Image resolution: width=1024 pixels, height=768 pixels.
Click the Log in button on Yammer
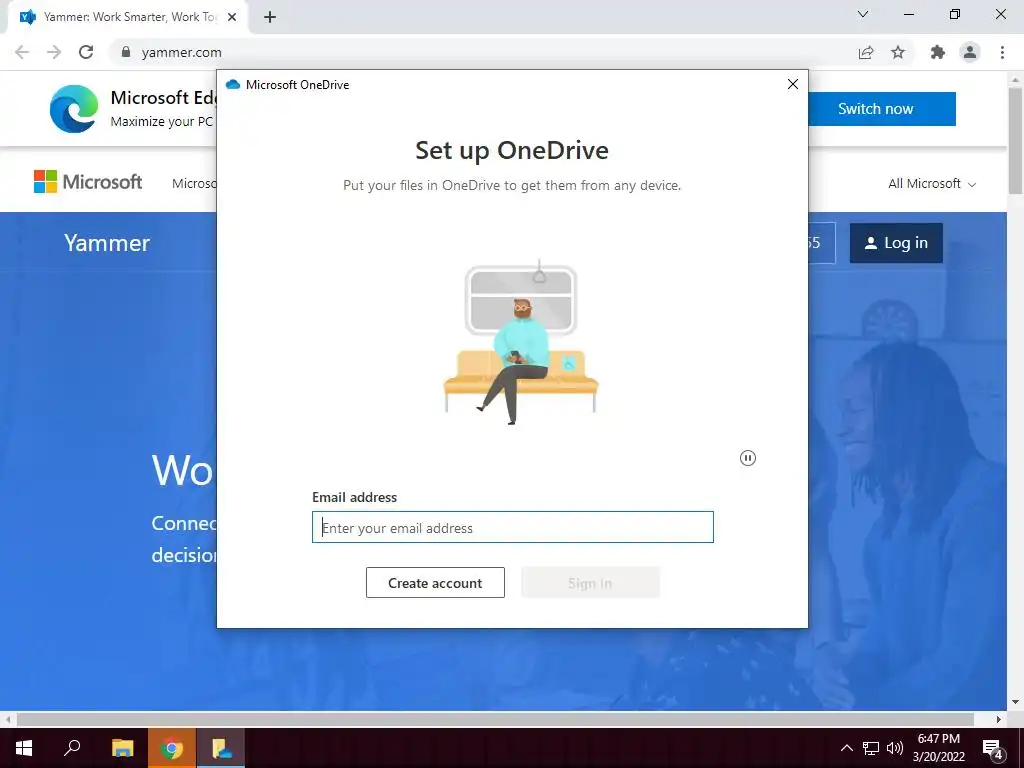click(896, 243)
